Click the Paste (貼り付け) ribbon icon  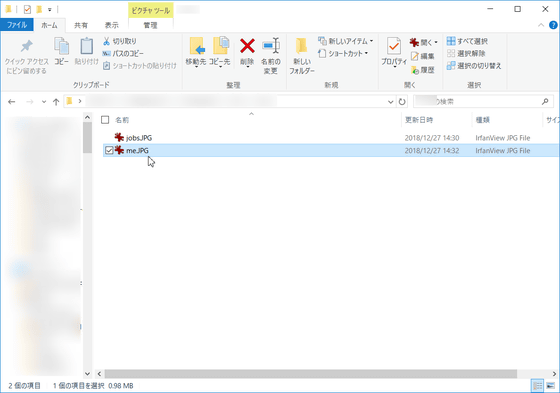(86, 47)
